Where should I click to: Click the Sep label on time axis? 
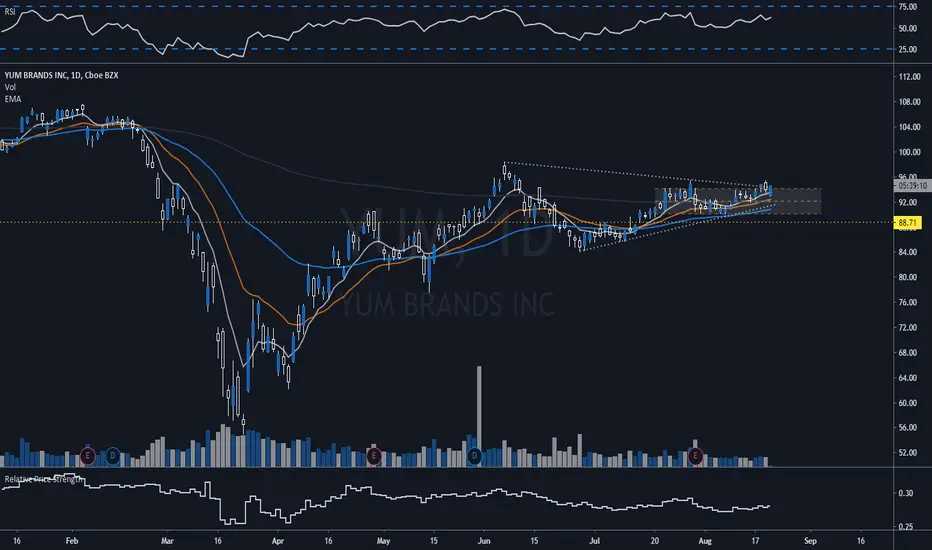point(810,541)
